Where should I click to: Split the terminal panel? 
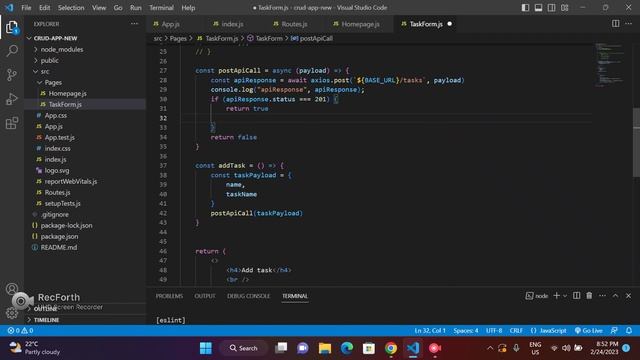(576, 296)
